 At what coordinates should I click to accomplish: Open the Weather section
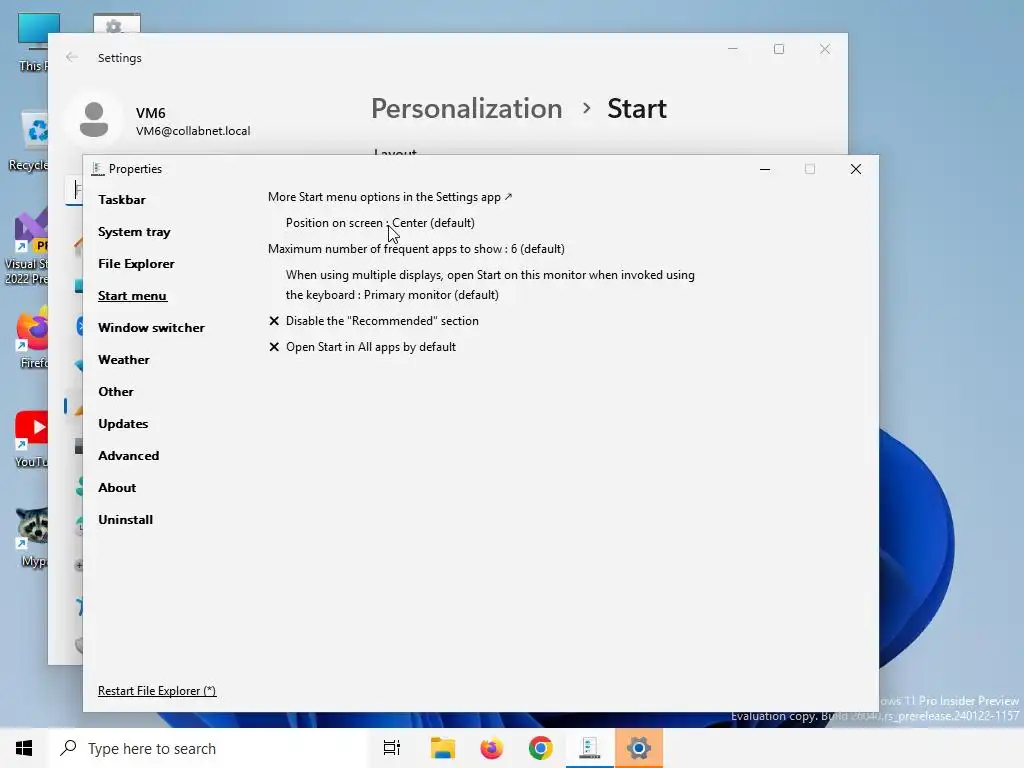(123, 360)
